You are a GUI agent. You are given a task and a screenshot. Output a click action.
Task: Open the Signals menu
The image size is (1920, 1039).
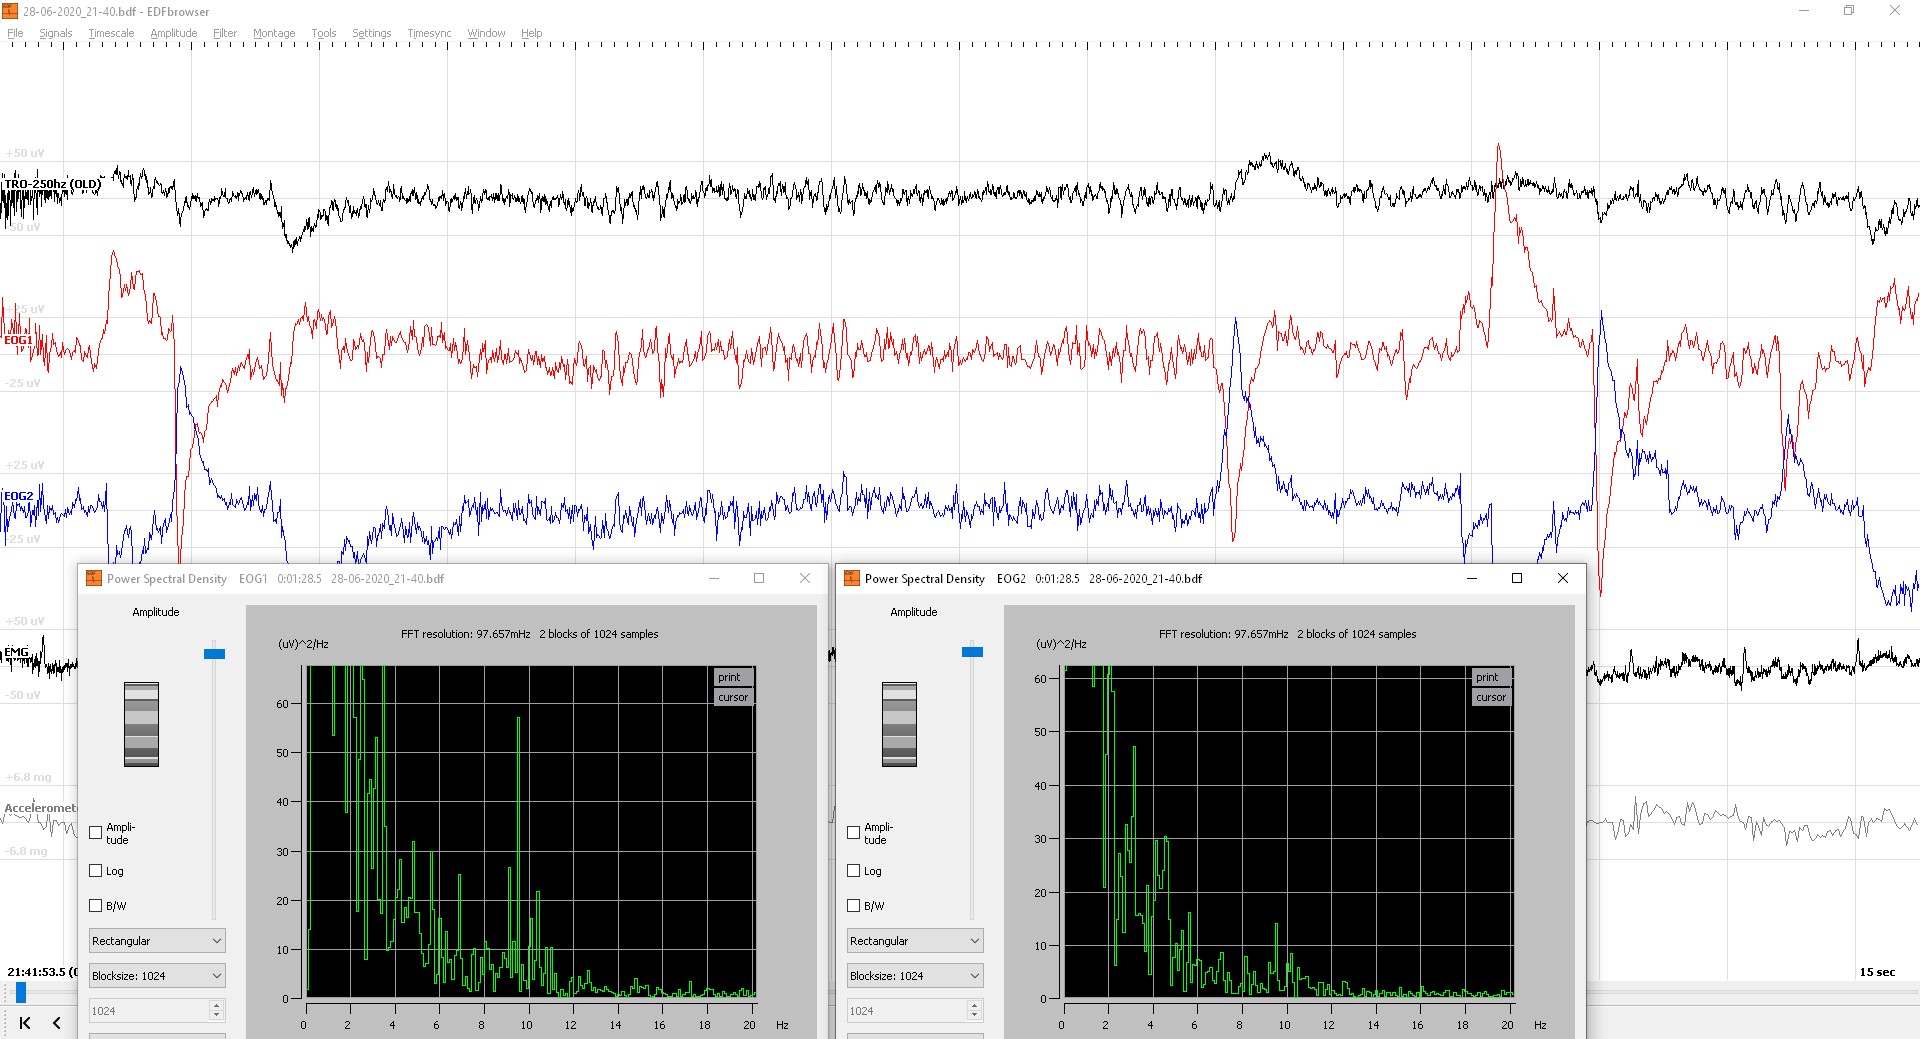(56, 33)
